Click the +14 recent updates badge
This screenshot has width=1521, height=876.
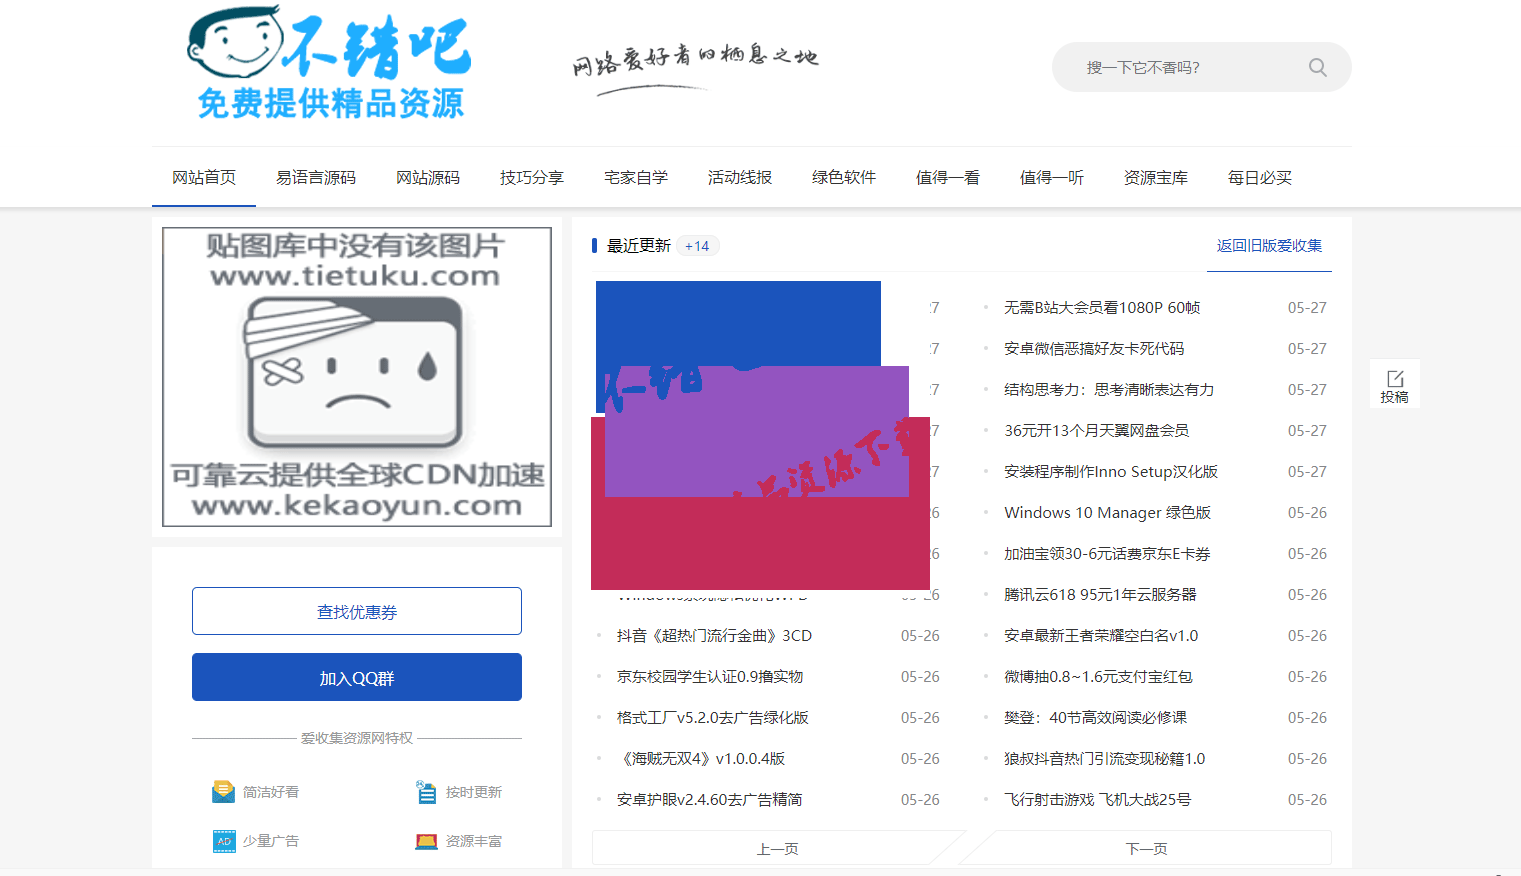697,246
